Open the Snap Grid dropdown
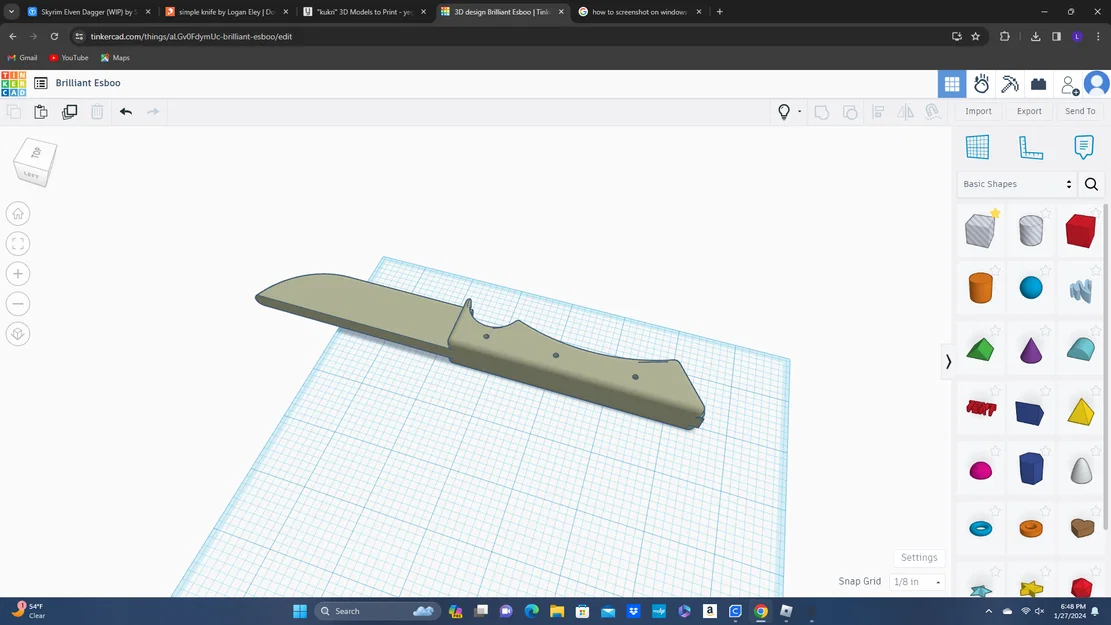This screenshot has width=1111, height=625. point(917,582)
